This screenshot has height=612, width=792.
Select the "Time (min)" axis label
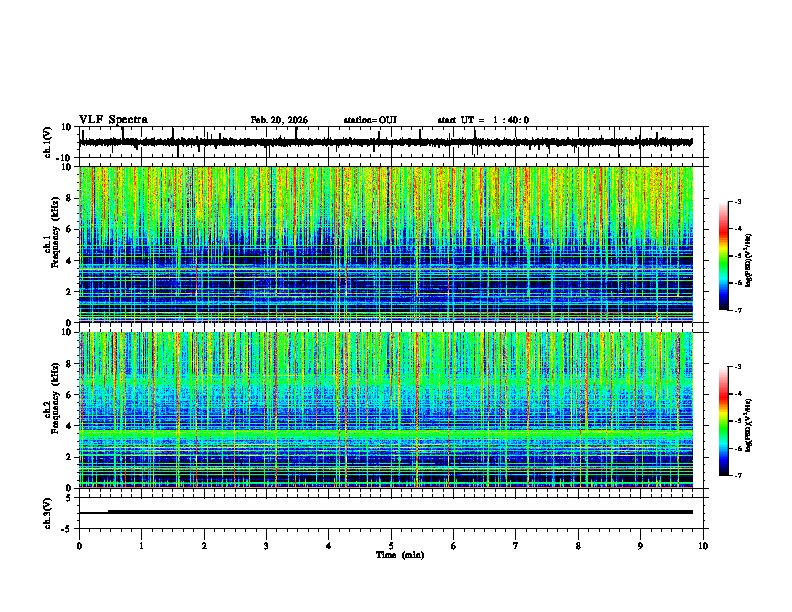click(x=400, y=555)
